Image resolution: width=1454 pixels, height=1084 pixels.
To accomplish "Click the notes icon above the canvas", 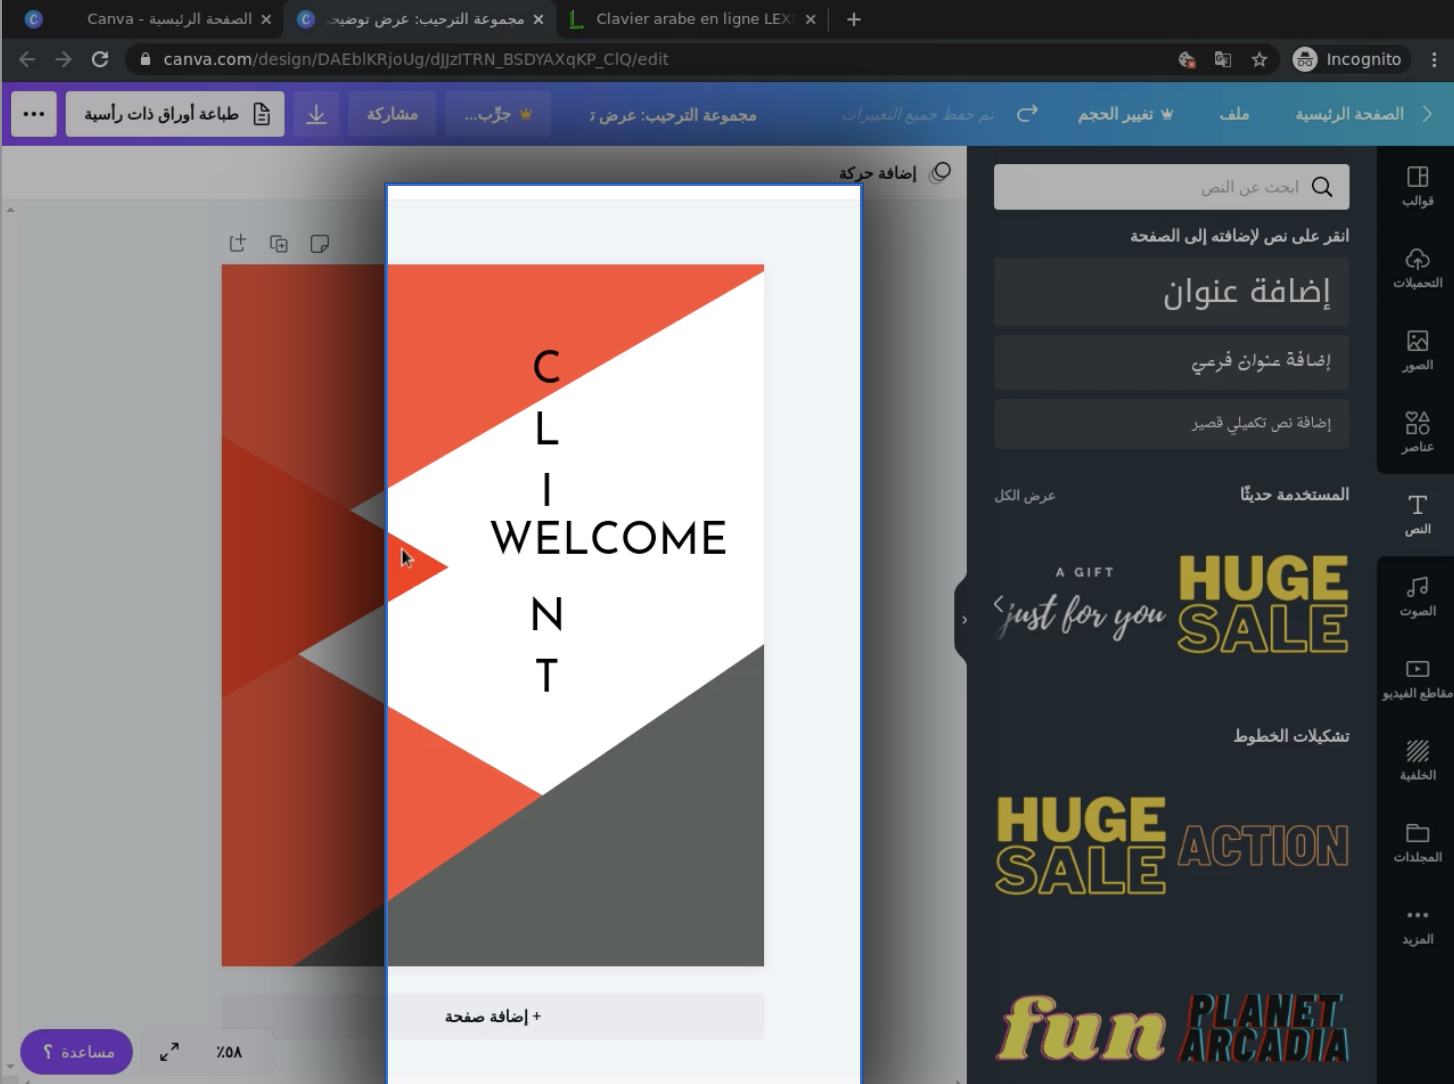I will [319, 243].
